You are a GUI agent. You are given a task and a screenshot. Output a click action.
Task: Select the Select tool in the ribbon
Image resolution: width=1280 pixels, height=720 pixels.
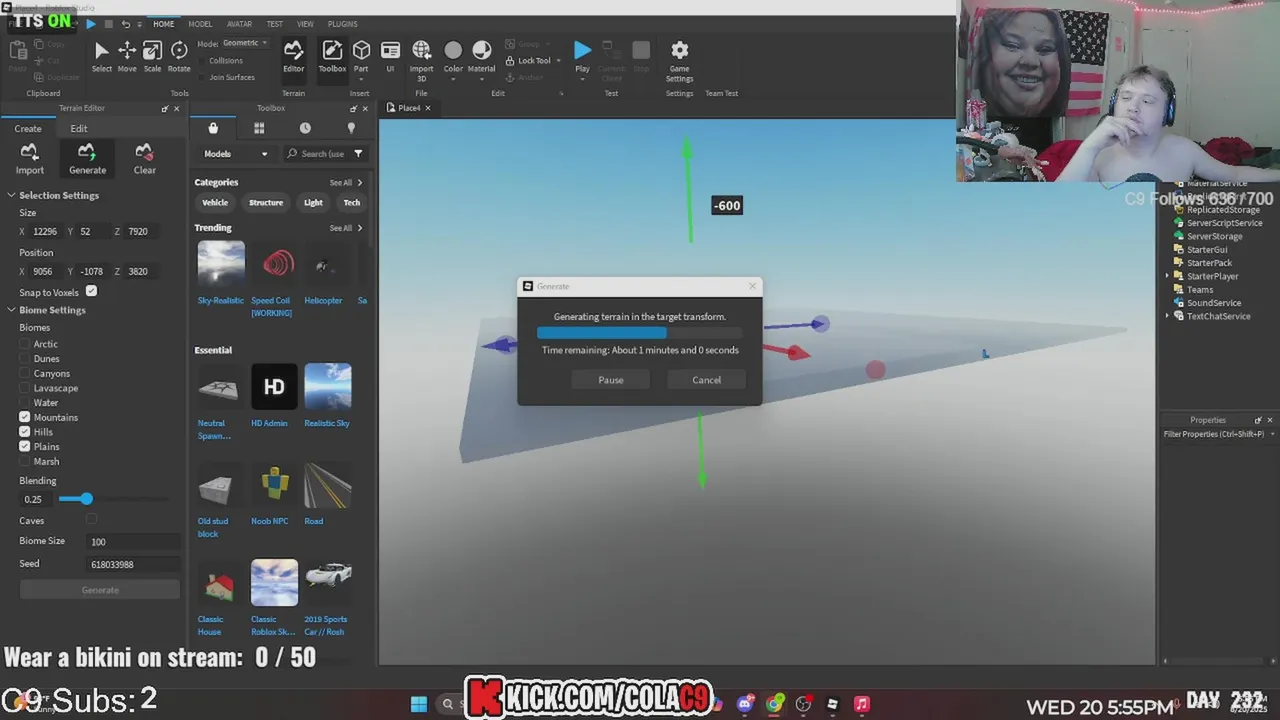101,56
